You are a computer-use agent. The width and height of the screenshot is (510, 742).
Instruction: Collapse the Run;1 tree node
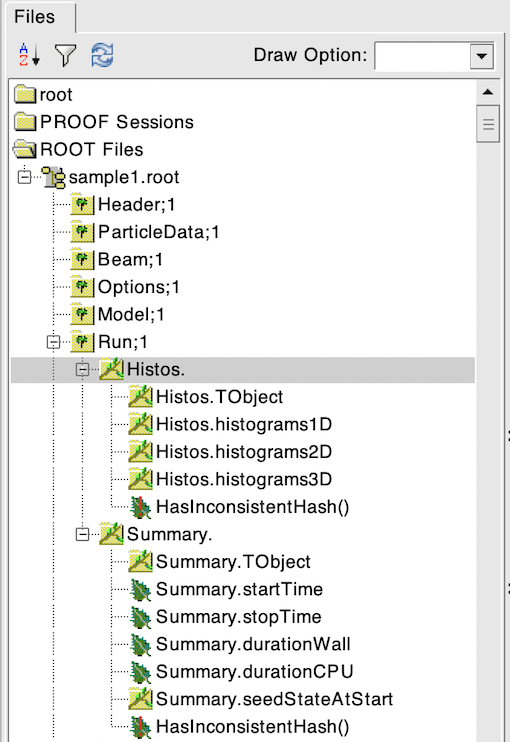[x=54, y=342]
